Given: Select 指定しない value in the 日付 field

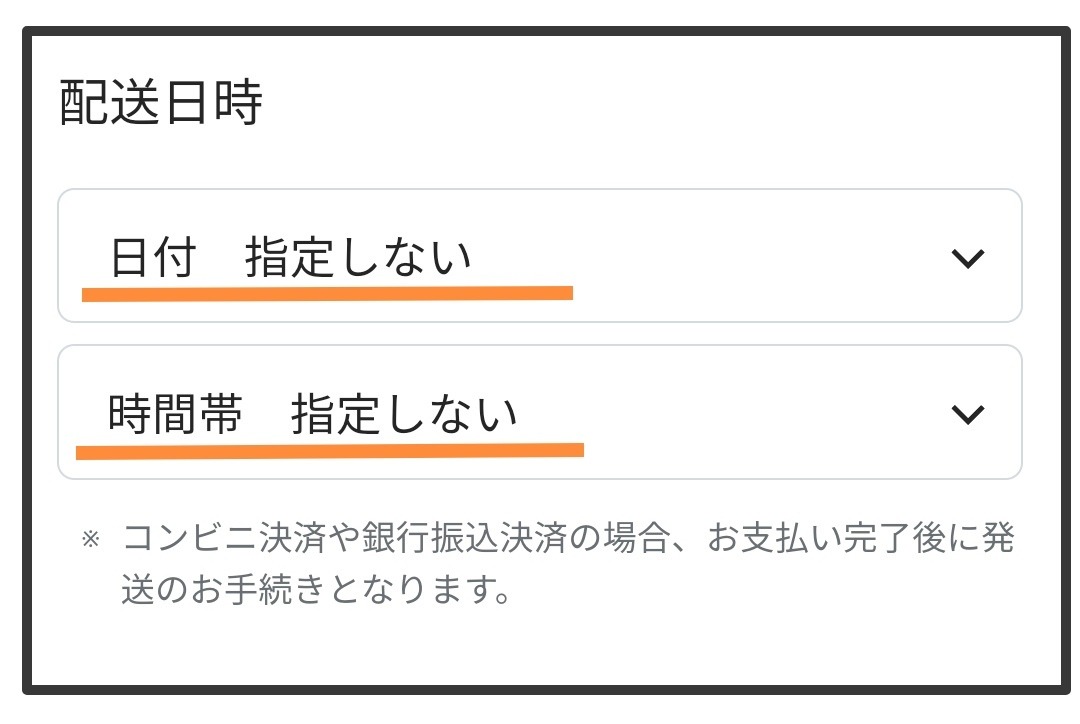Looking at the screenshot, I should pos(358,258).
